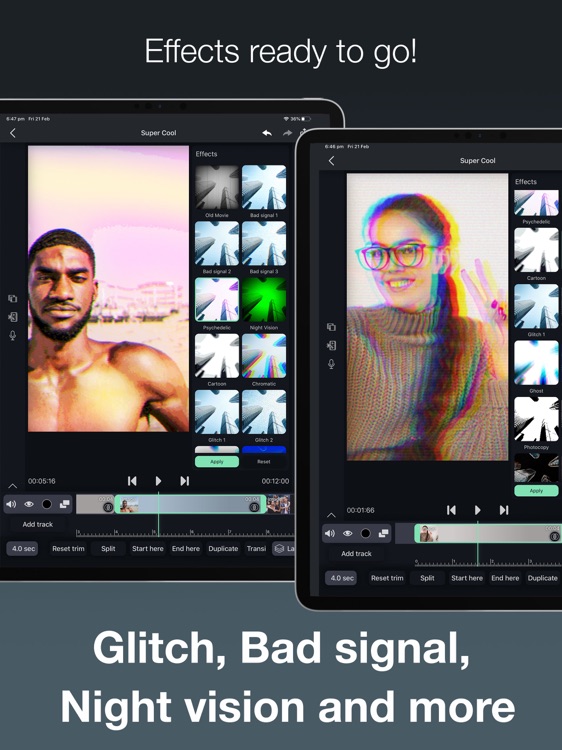562x750 pixels.
Task: Reset effect on left iPad
Action: (x=264, y=462)
